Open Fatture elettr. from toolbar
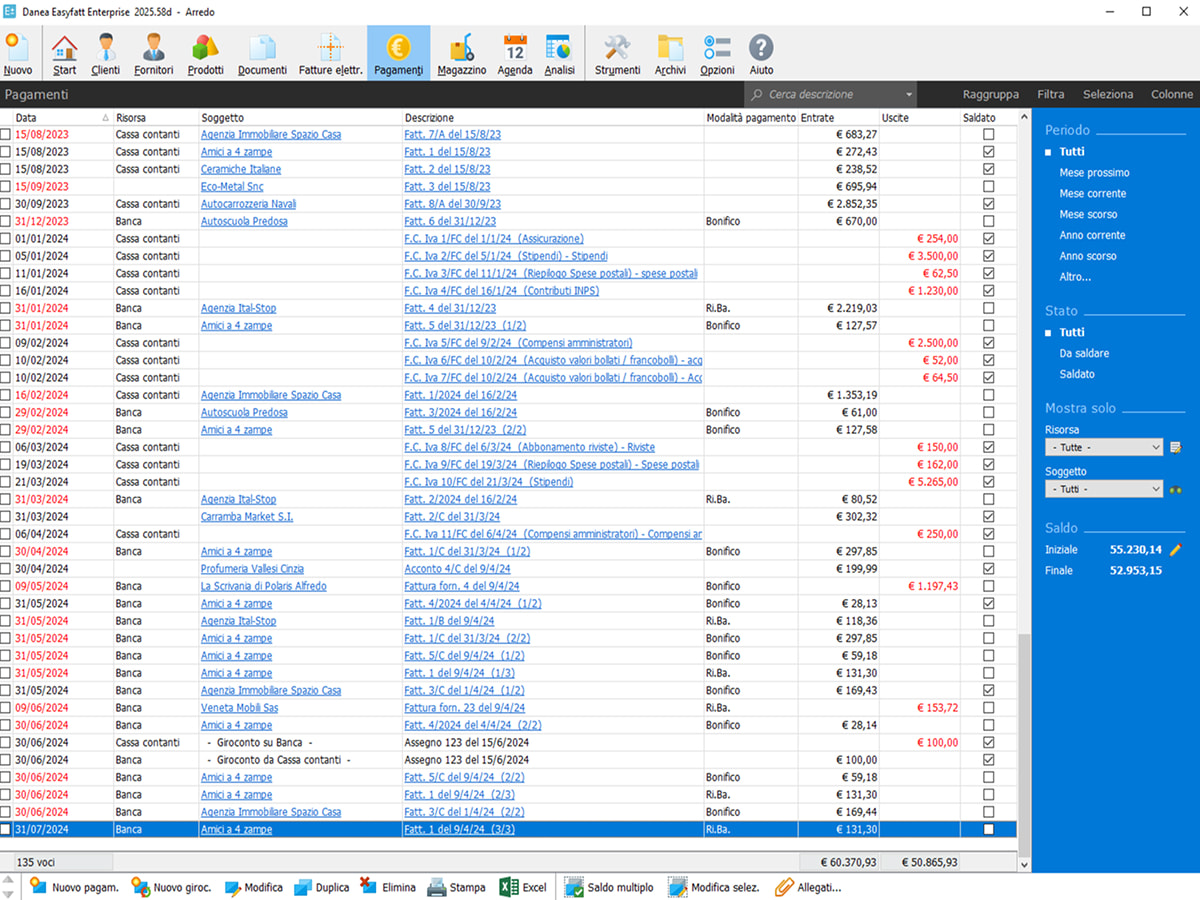The width and height of the screenshot is (1200, 900). tap(330, 54)
